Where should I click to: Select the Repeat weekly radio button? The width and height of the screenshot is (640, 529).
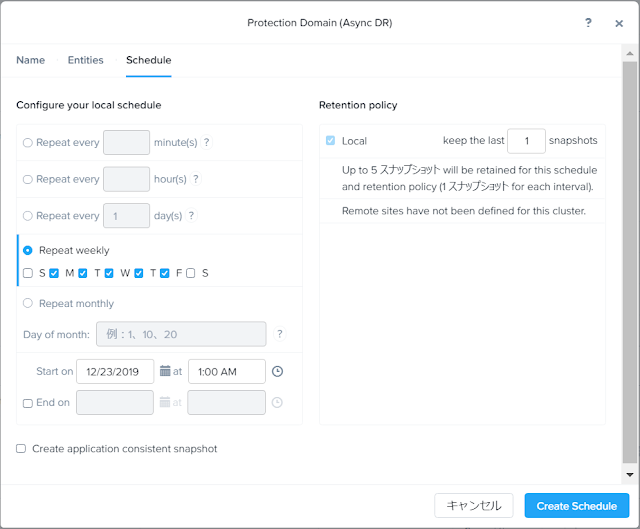point(28,250)
